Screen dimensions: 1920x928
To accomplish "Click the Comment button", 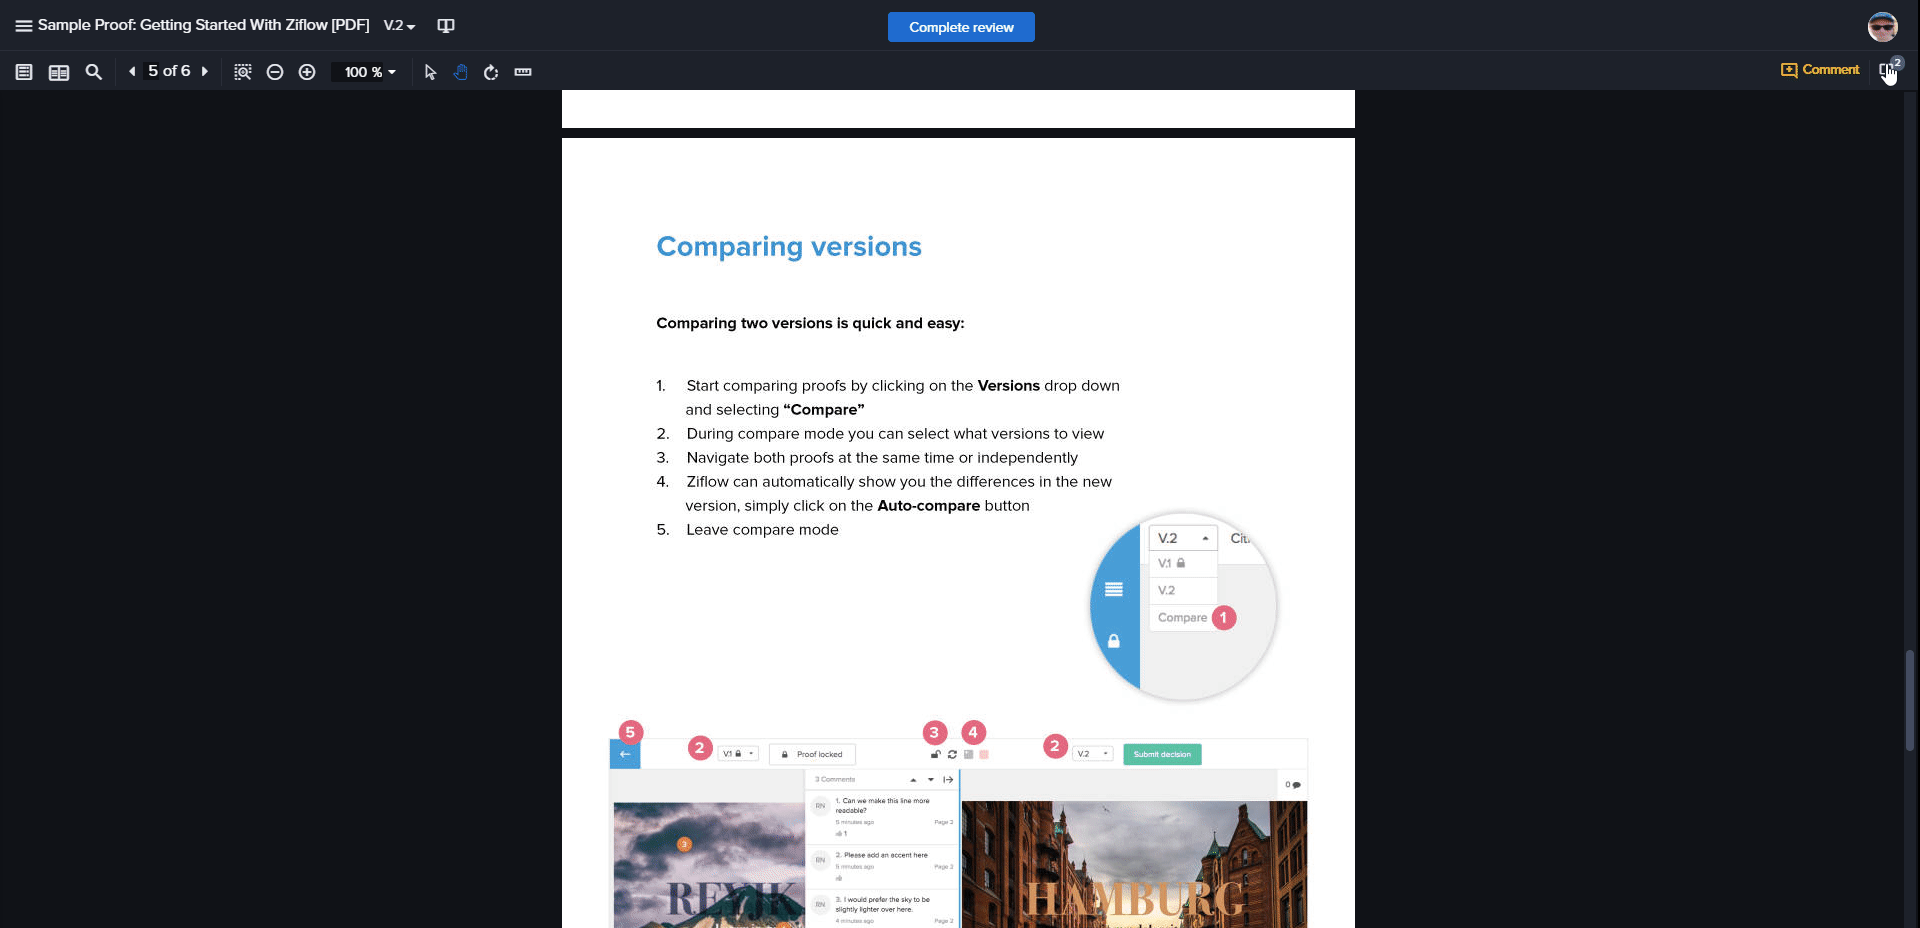I will [x=1820, y=70].
